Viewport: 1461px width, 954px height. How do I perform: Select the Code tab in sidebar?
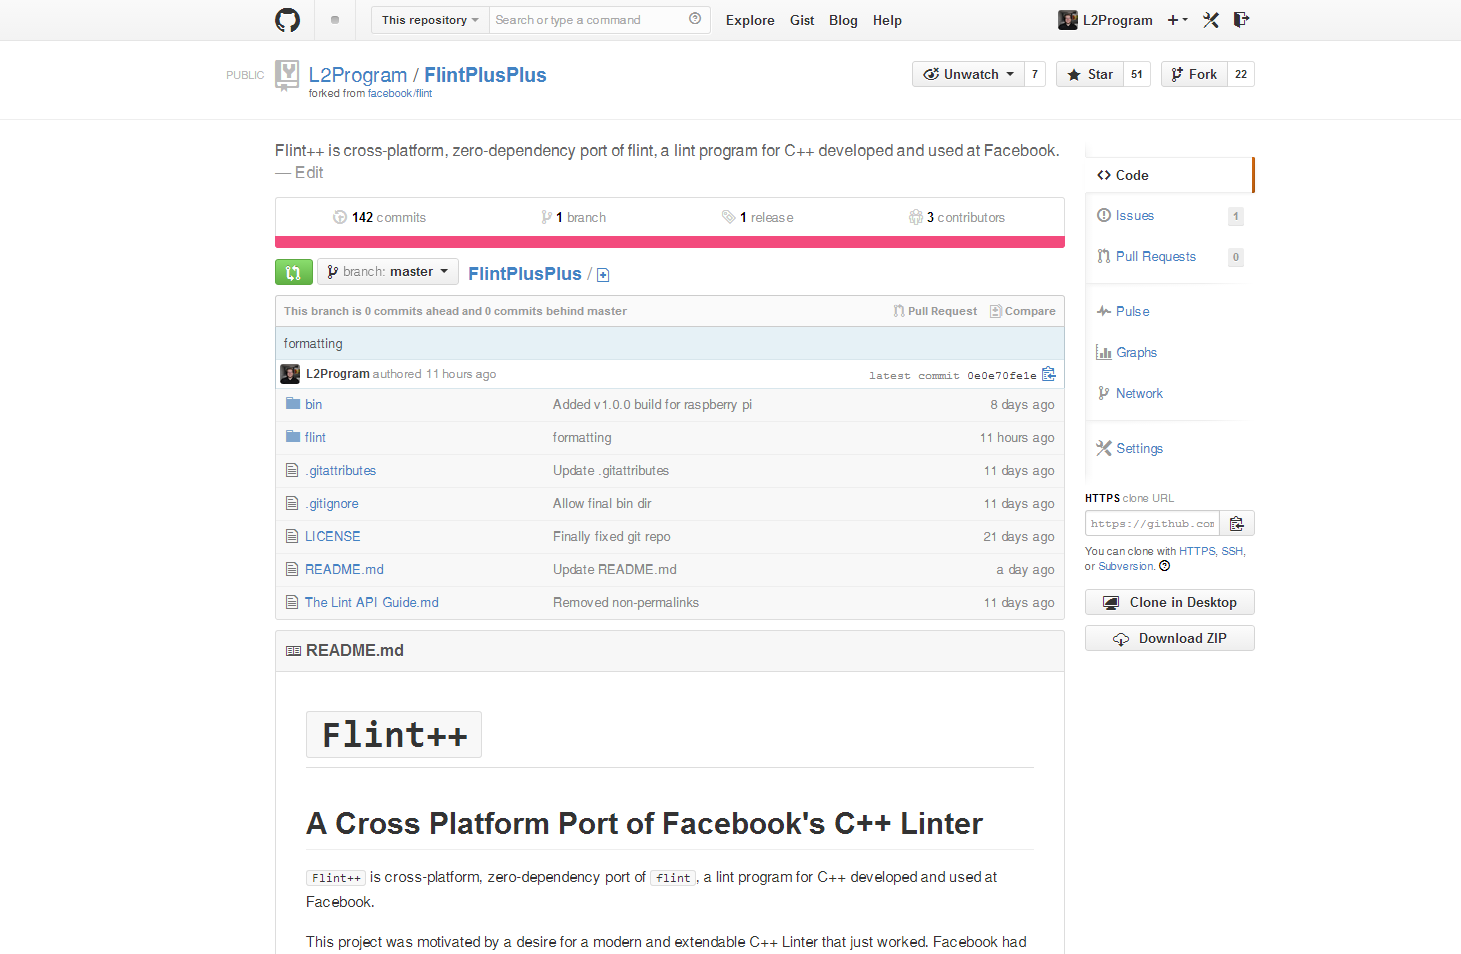pyautogui.click(x=1168, y=175)
